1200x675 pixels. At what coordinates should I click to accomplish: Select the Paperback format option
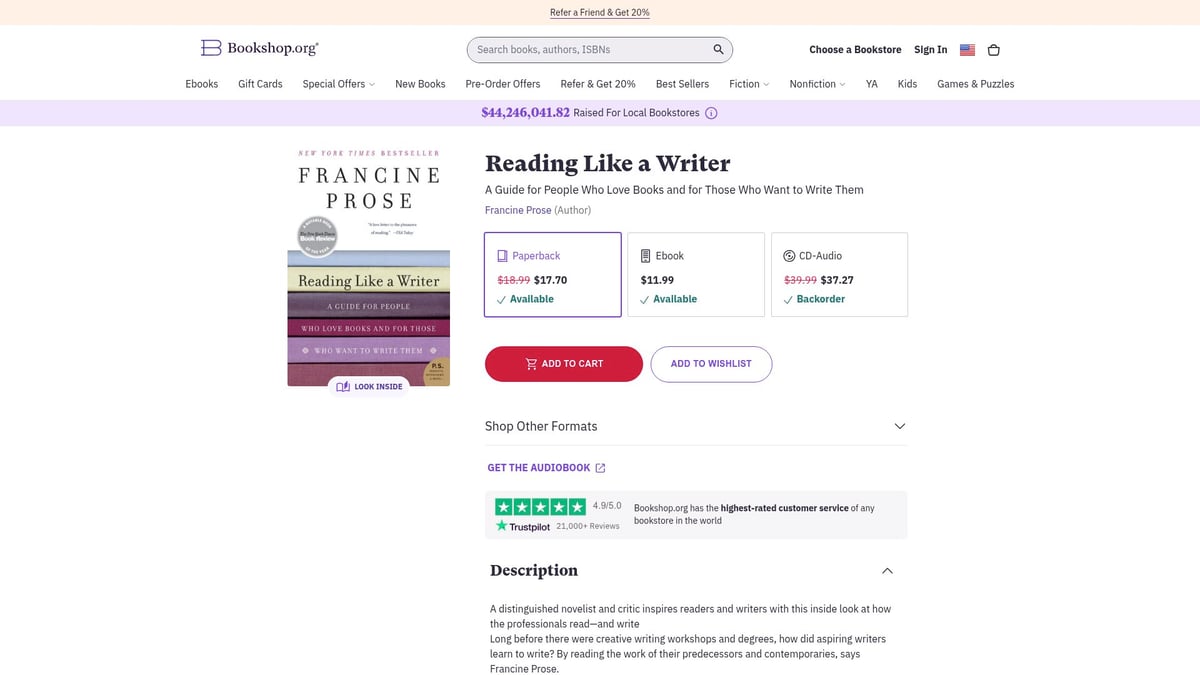[552, 274]
